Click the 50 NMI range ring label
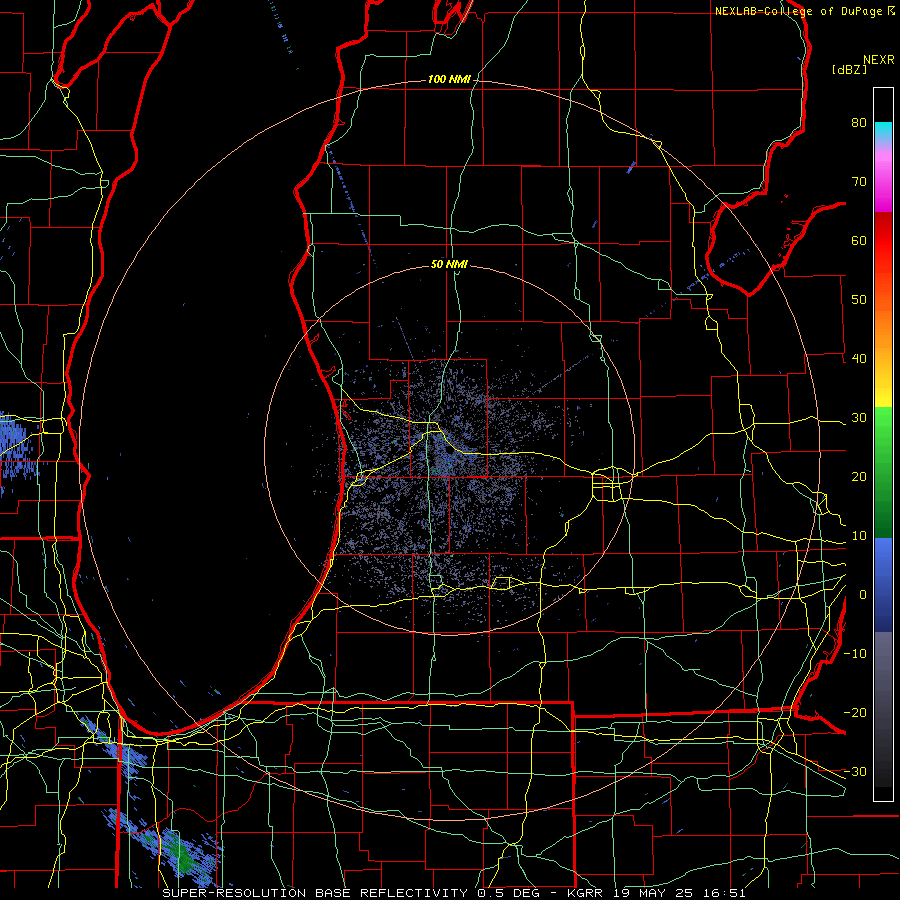The width and height of the screenshot is (900, 900). tap(449, 264)
